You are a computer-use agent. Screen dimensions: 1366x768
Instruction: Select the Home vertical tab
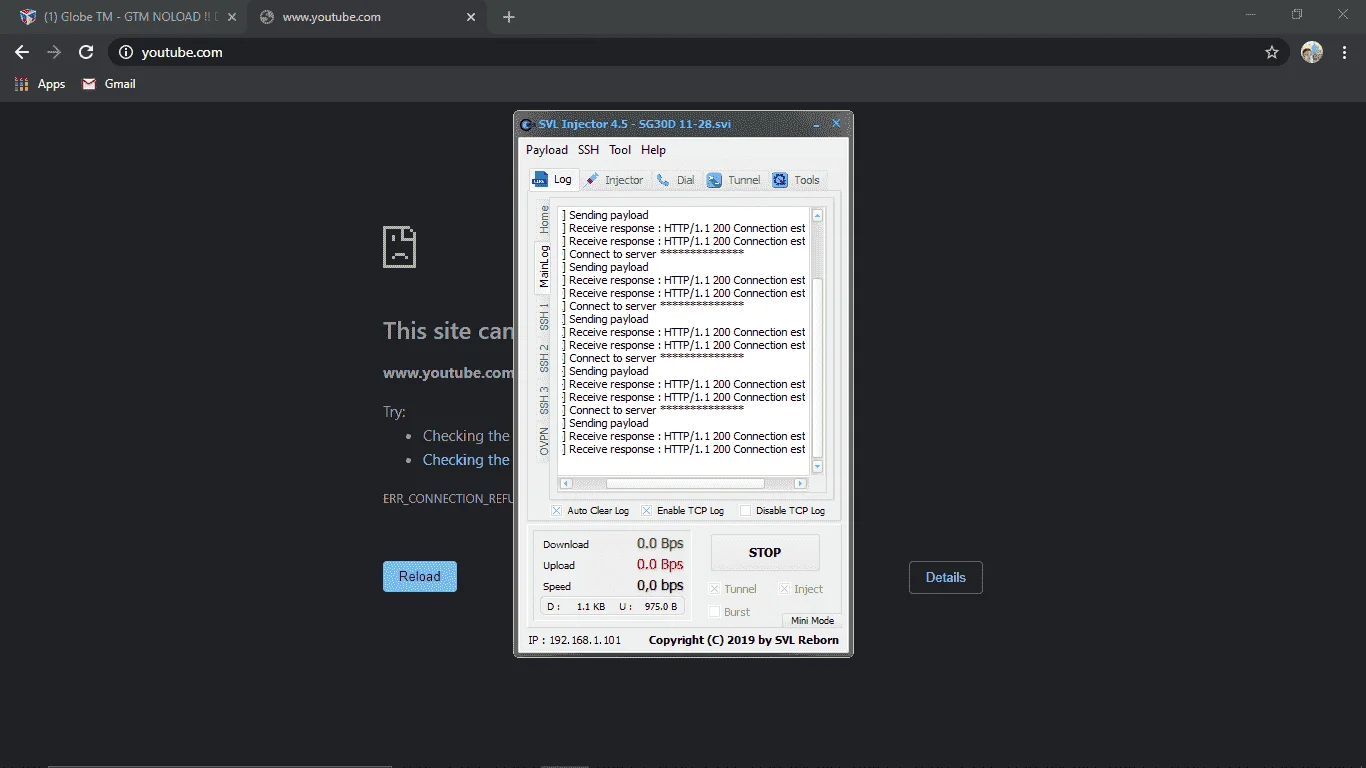click(544, 219)
